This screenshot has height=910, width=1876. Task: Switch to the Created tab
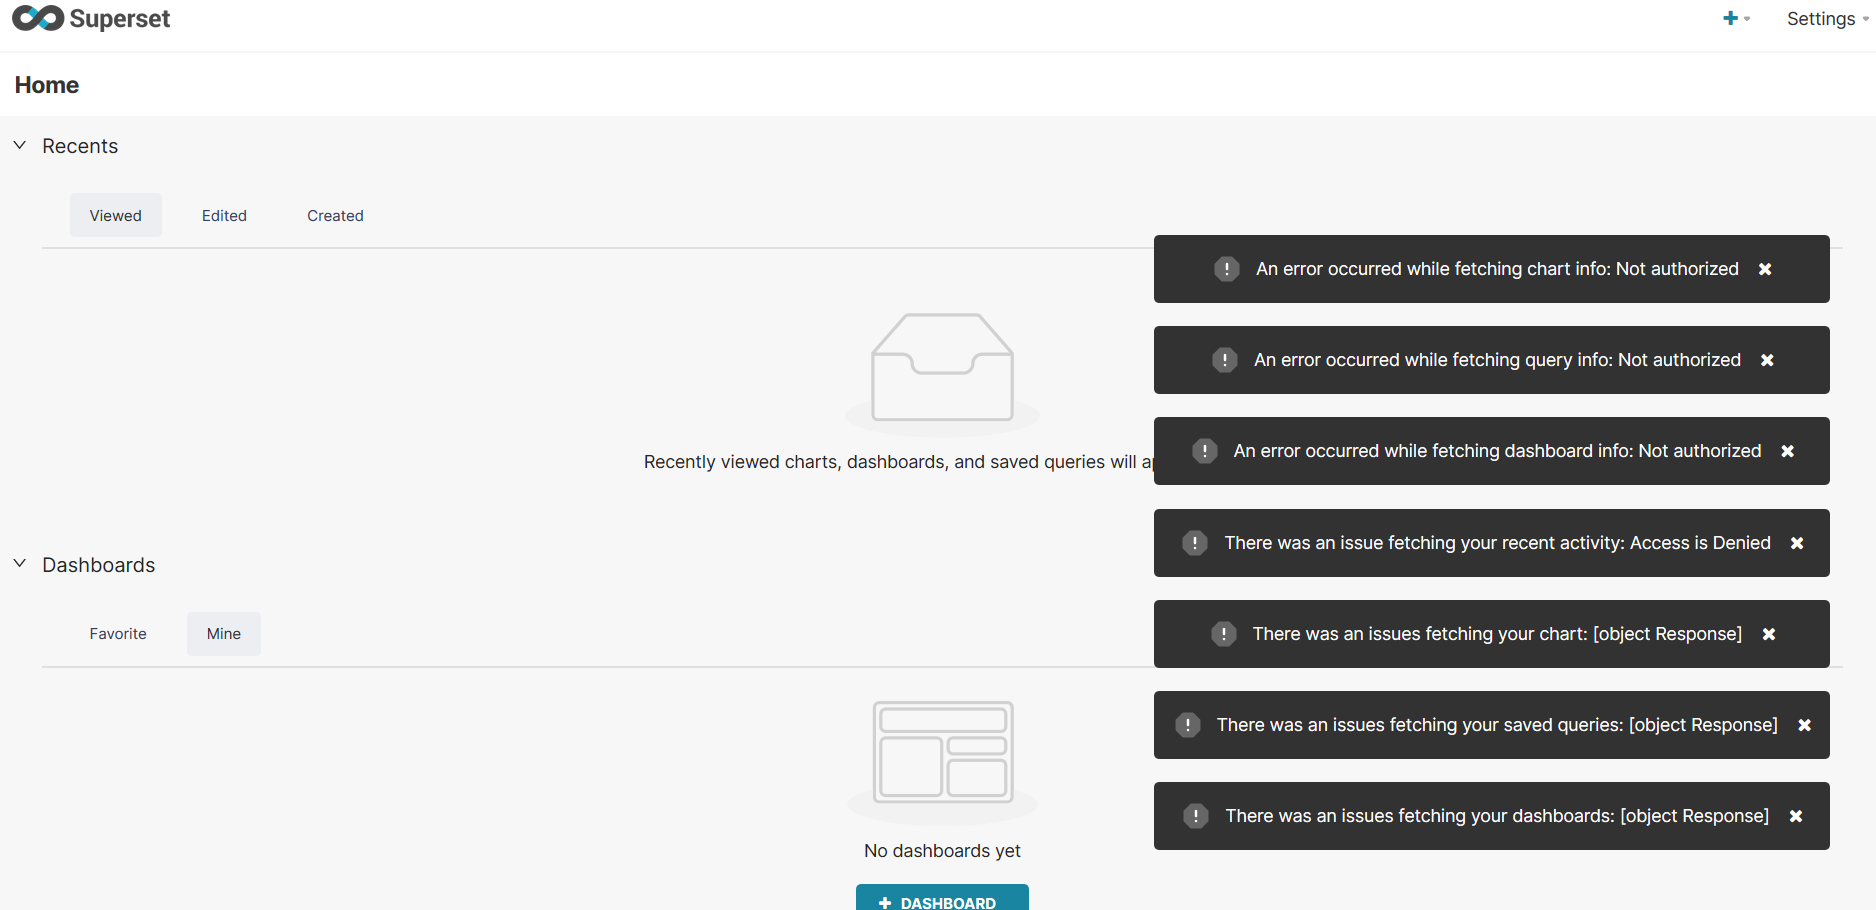point(335,215)
